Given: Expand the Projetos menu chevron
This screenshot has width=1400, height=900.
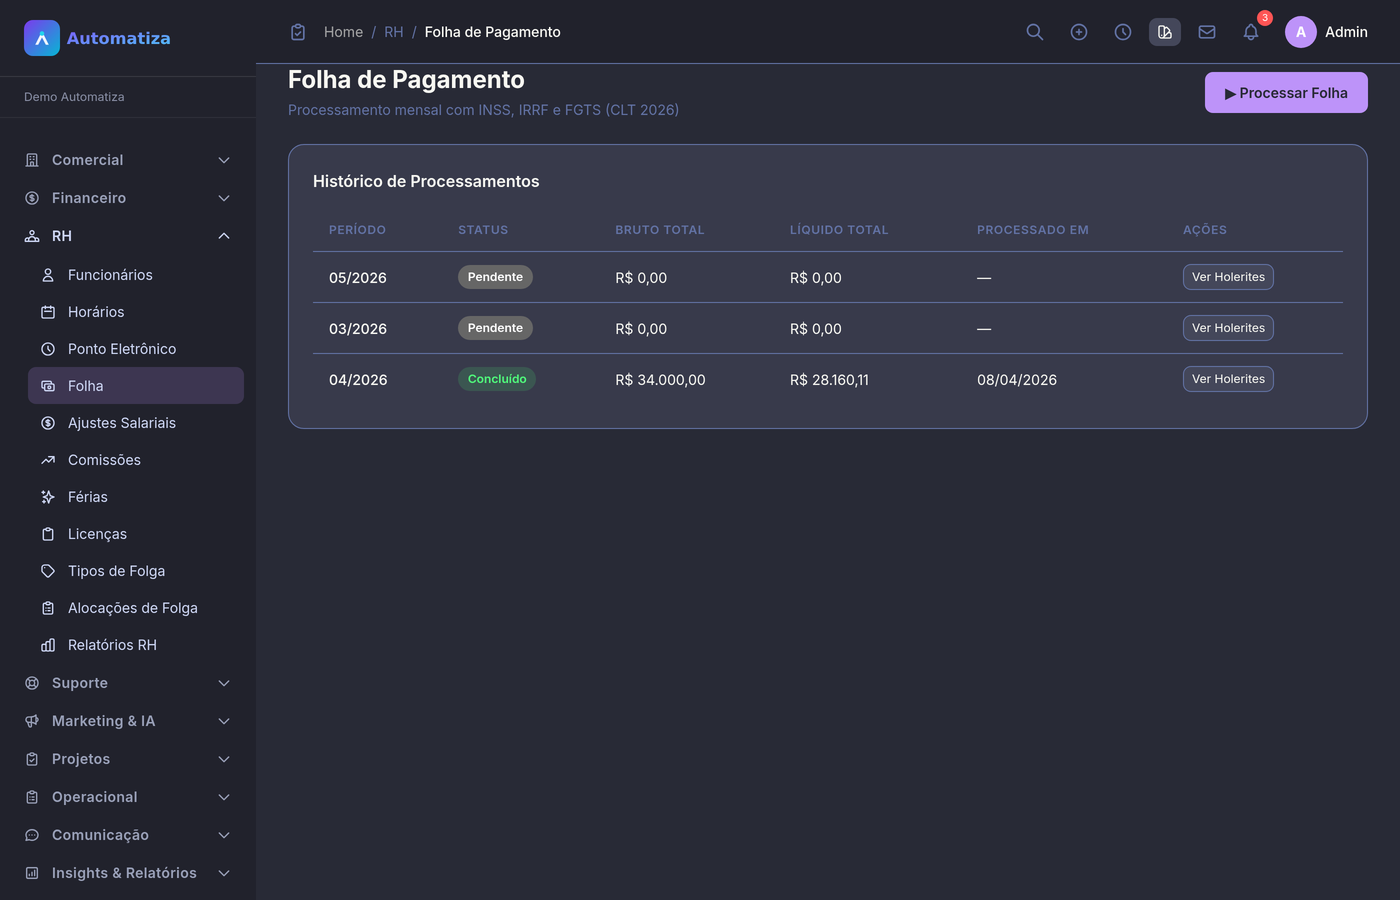Looking at the screenshot, I should (224, 759).
